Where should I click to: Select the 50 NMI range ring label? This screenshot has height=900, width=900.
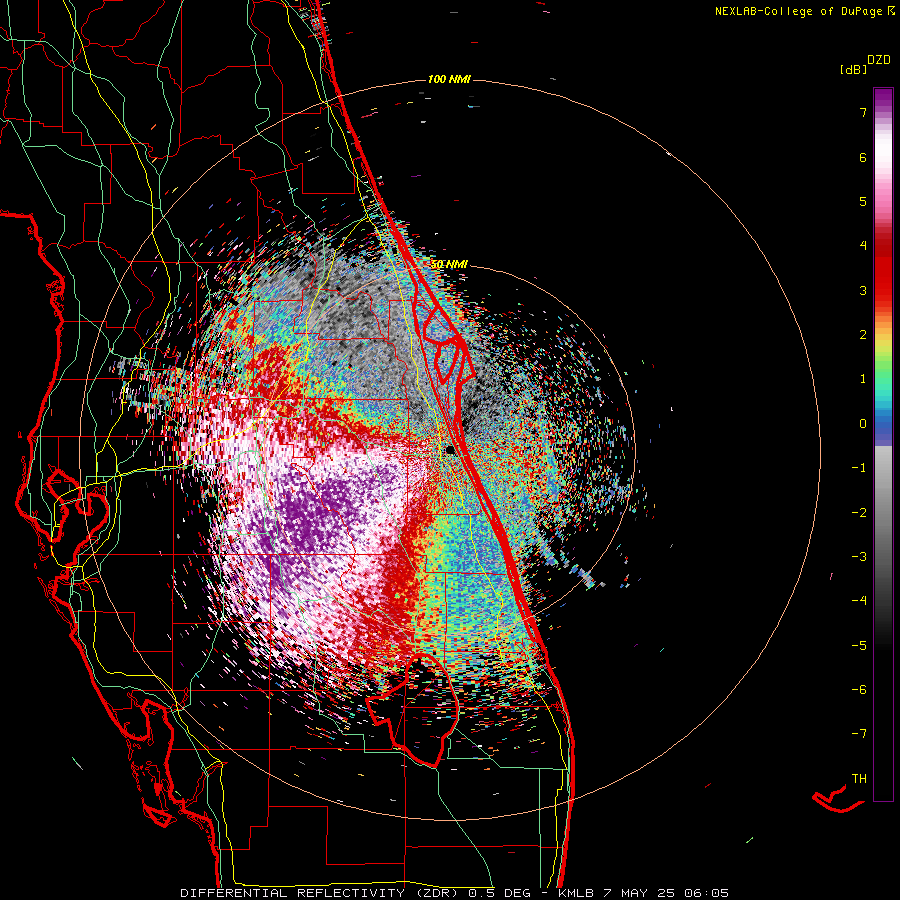449,265
